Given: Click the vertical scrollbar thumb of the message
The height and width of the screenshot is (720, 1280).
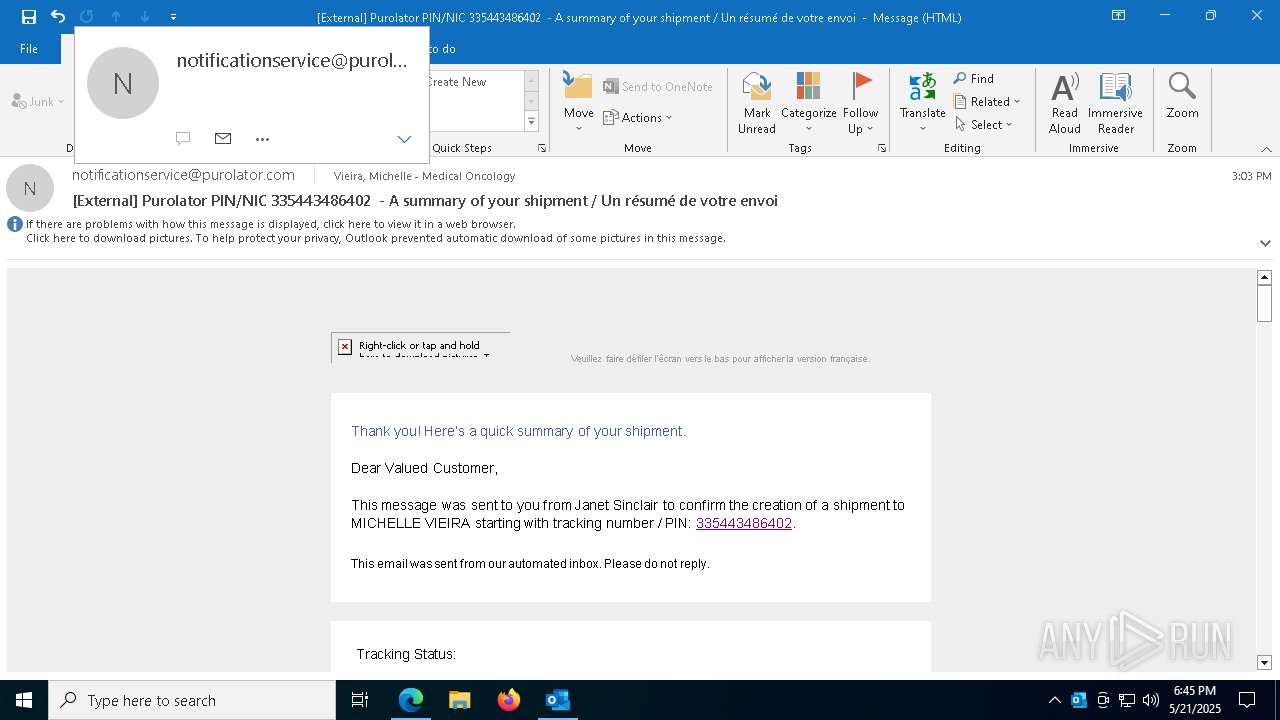Looking at the screenshot, I should pyautogui.click(x=1264, y=303).
